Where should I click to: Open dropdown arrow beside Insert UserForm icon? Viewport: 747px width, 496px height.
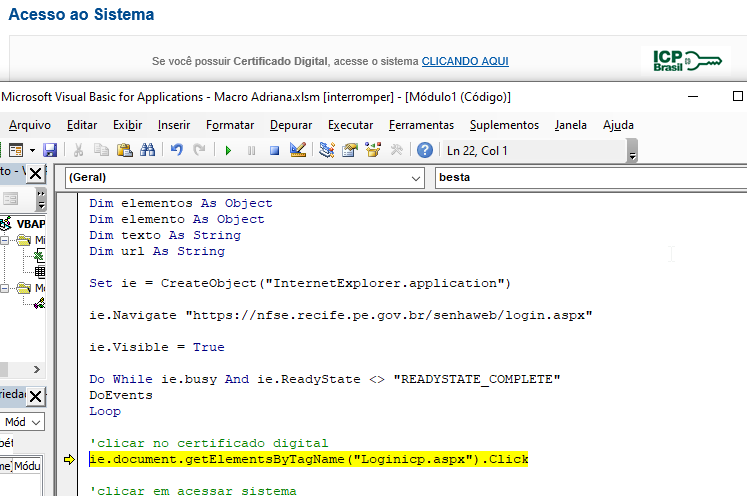tap(32, 151)
